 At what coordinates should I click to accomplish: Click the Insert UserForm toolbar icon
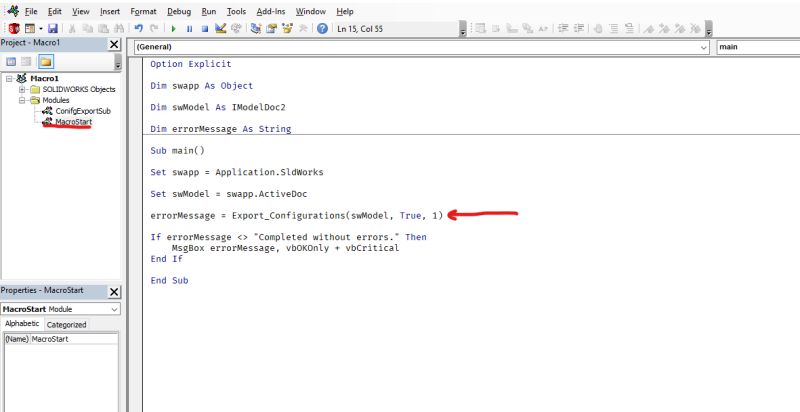[x=30, y=29]
